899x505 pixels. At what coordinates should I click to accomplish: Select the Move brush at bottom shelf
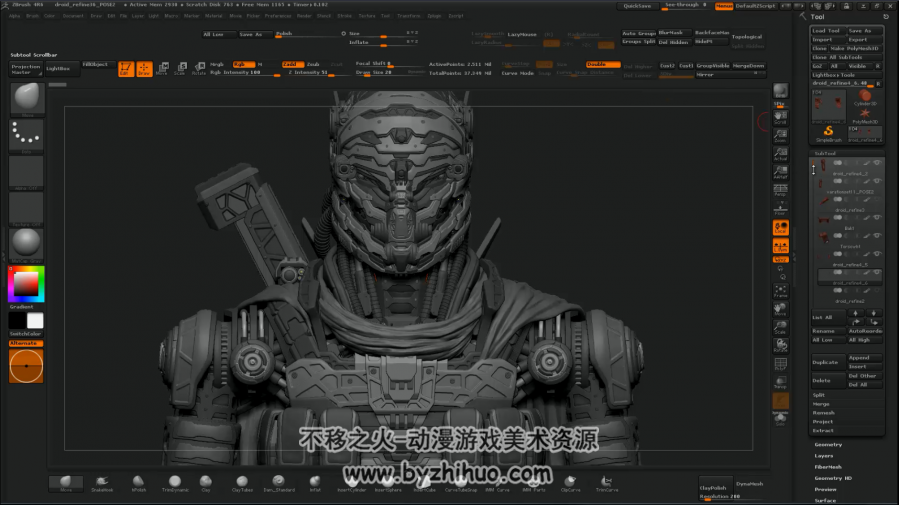point(66,483)
